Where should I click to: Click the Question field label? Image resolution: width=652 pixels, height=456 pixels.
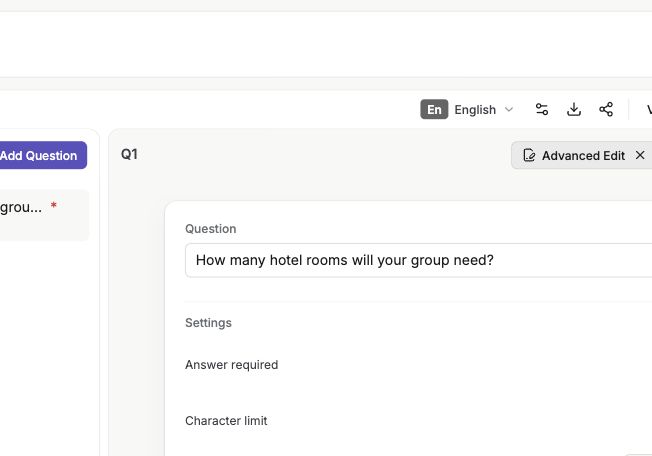coord(210,229)
